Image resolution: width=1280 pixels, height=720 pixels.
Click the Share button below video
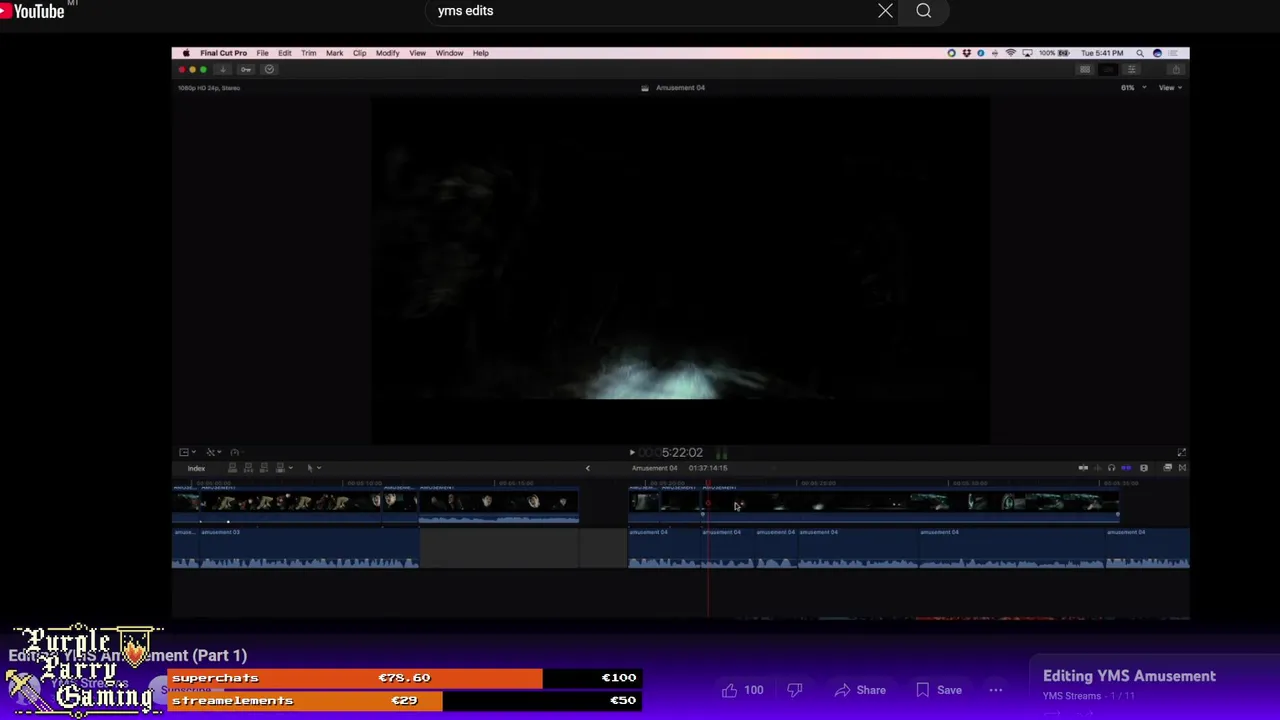tap(860, 690)
